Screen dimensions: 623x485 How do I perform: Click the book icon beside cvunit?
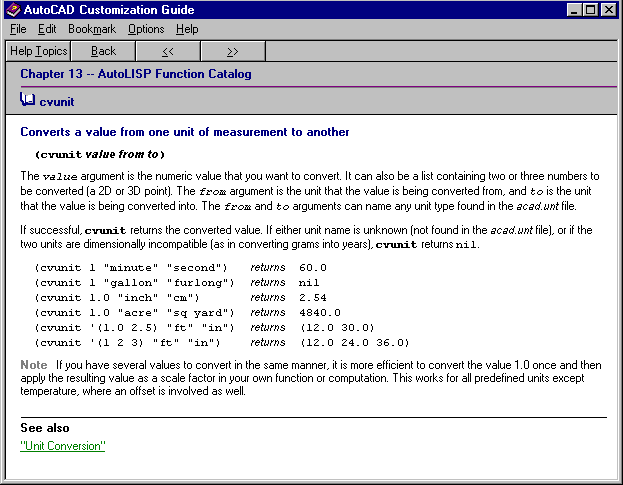tap(27, 101)
